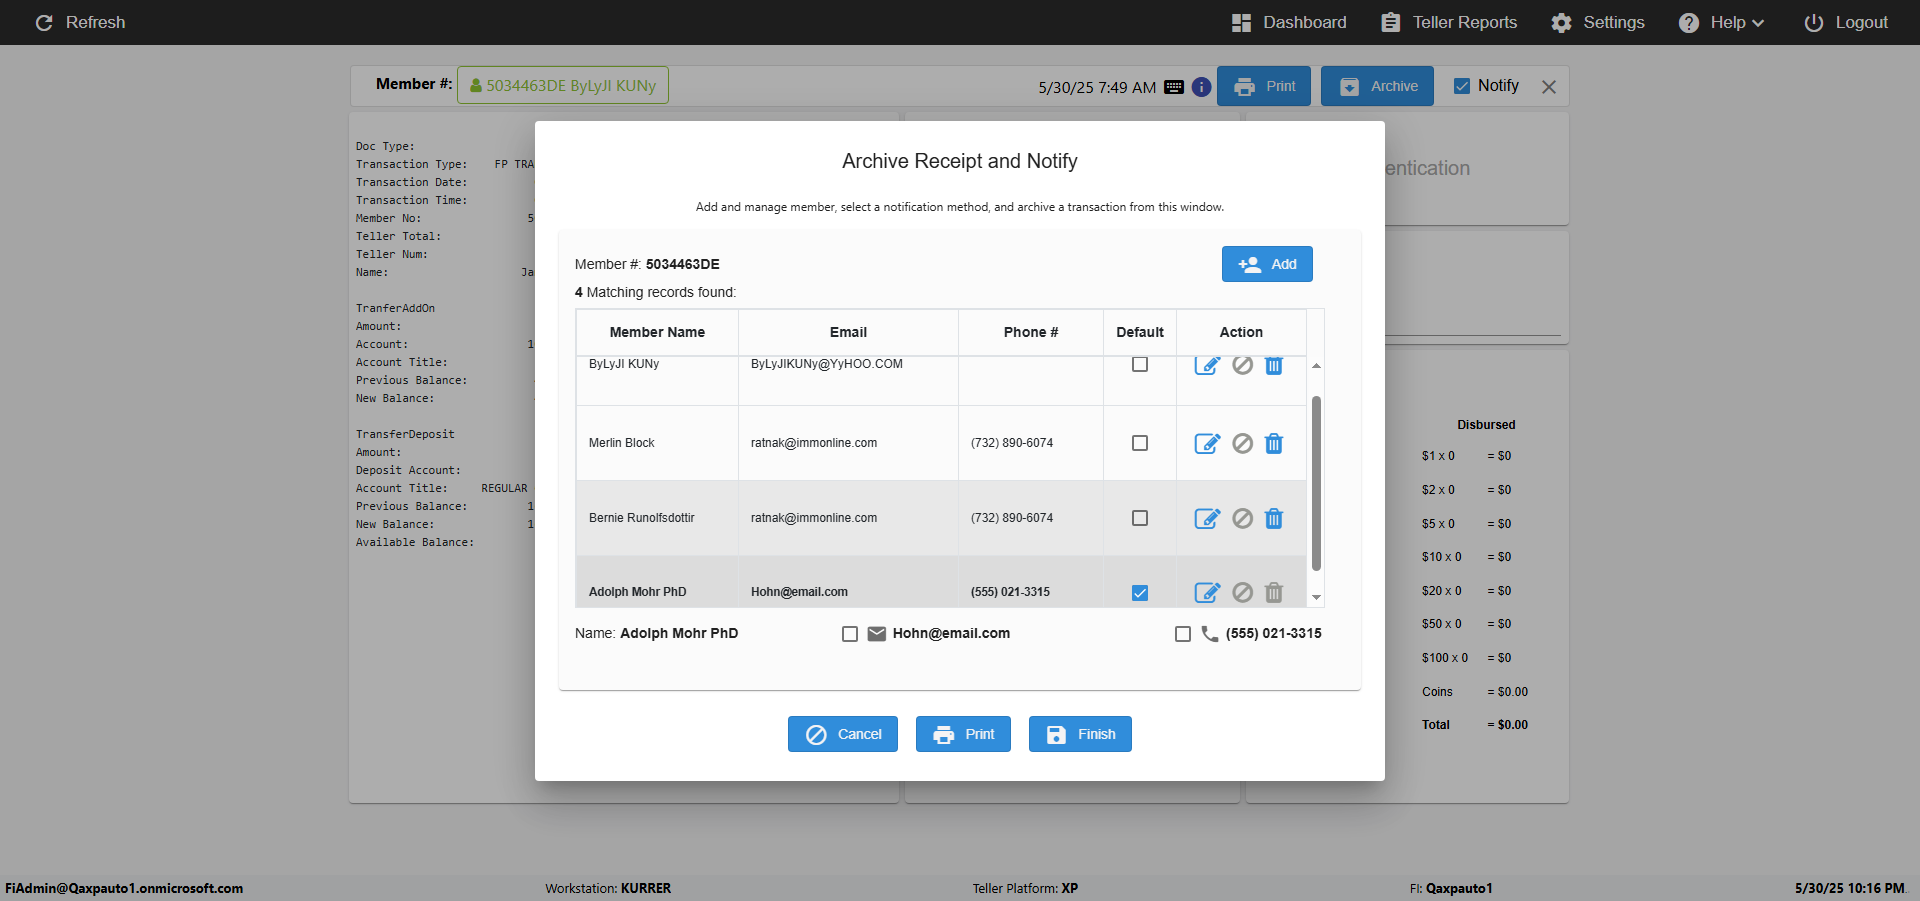Set ByLyJI KUNy as default
This screenshot has height=901, width=1920.
[x=1140, y=364]
